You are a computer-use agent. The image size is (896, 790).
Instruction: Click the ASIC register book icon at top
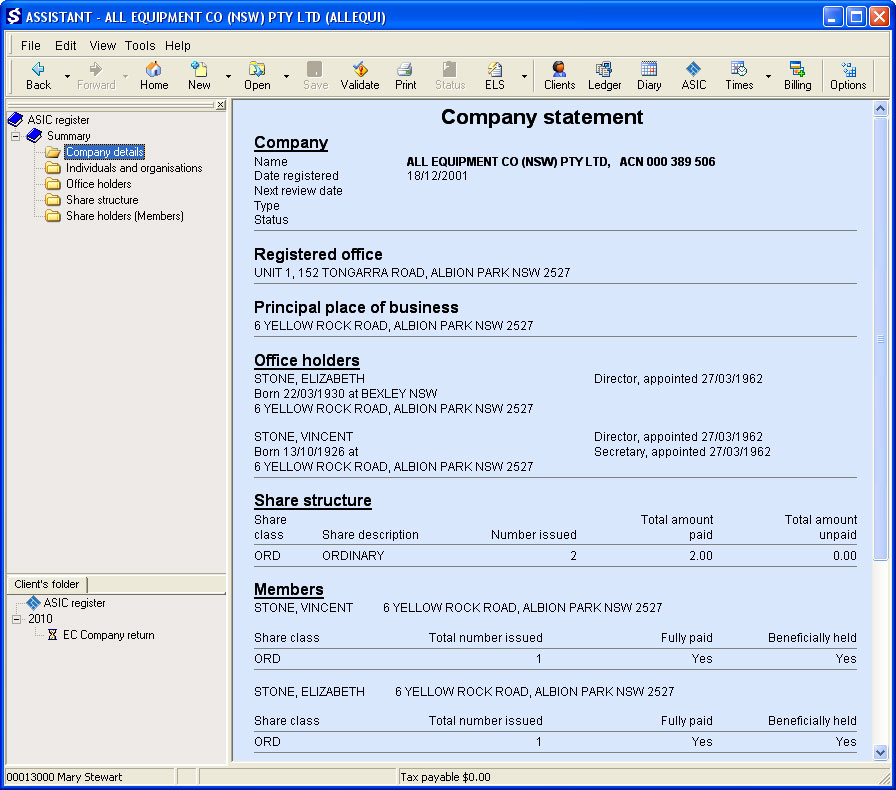15,119
